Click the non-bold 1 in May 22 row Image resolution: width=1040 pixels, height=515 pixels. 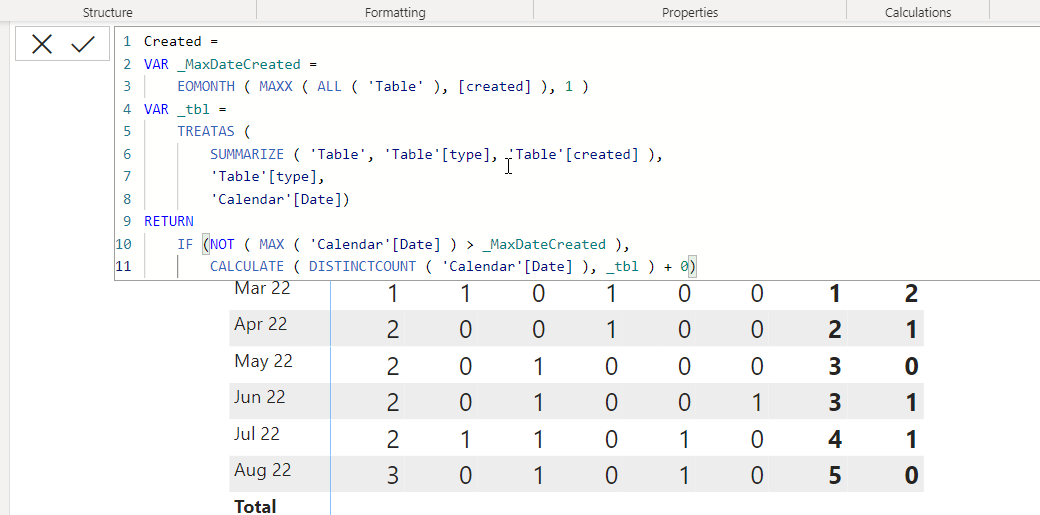pyautogui.click(x=538, y=366)
